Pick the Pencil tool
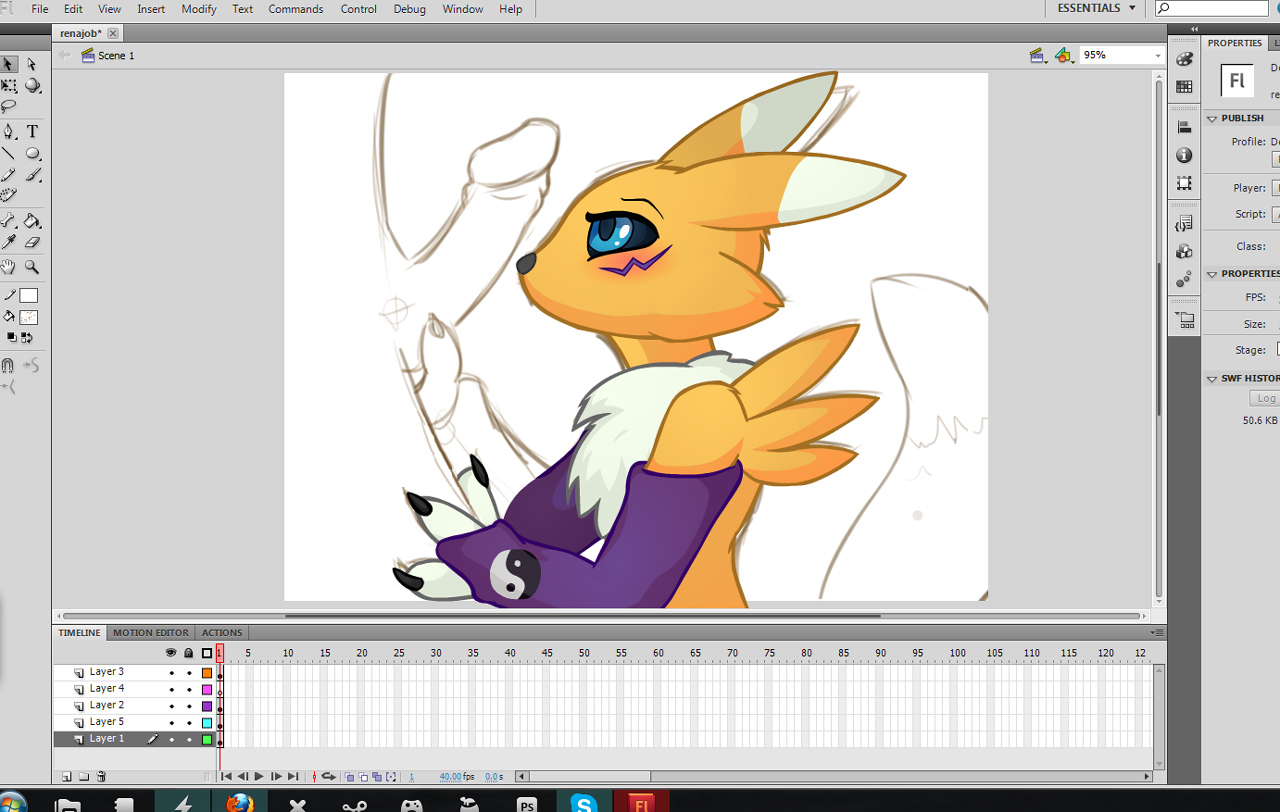1280x812 pixels. click(x=9, y=175)
